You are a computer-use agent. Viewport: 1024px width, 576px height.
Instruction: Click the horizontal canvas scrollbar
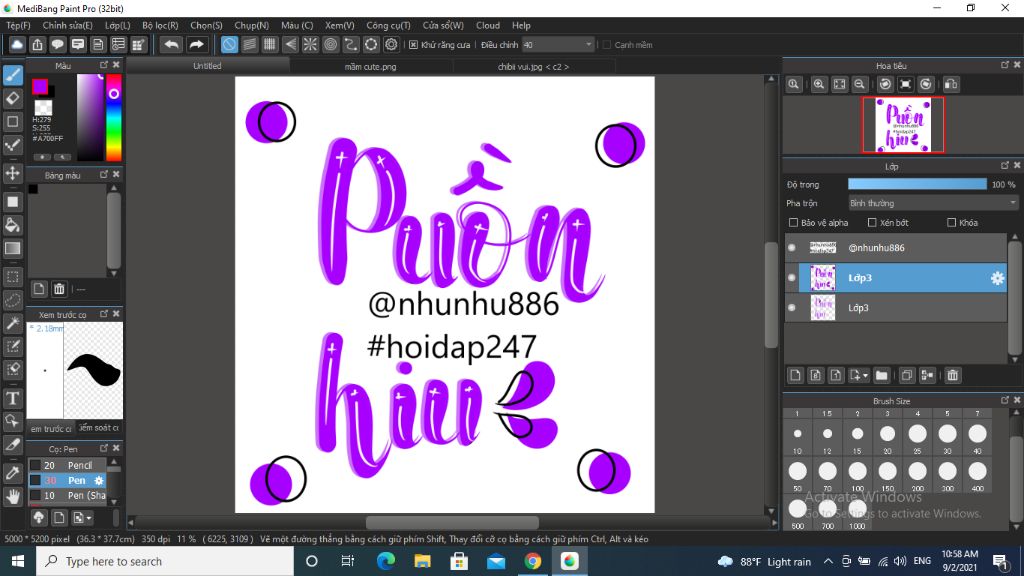pos(452,522)
